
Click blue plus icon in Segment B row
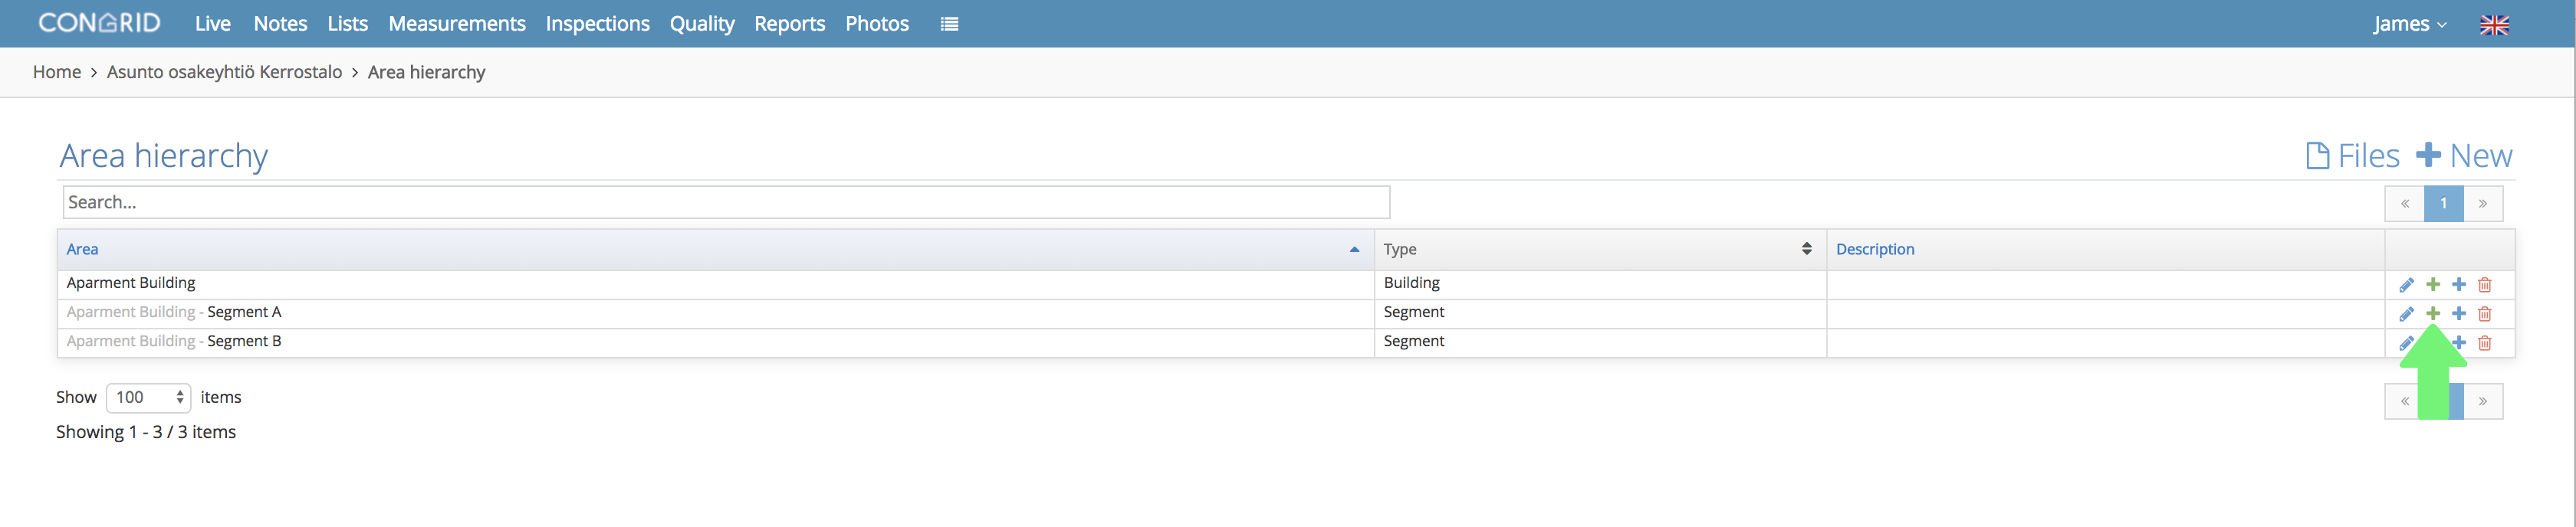point(2460,343)
